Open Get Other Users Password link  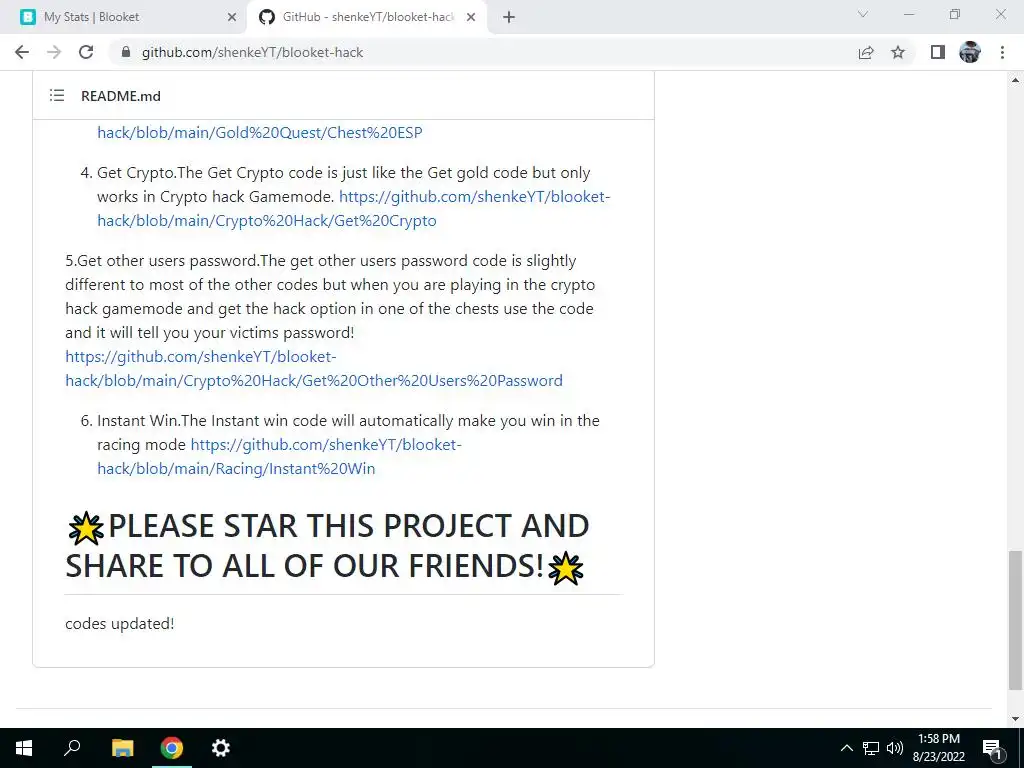pyautogui.click(x=313, y=368)
